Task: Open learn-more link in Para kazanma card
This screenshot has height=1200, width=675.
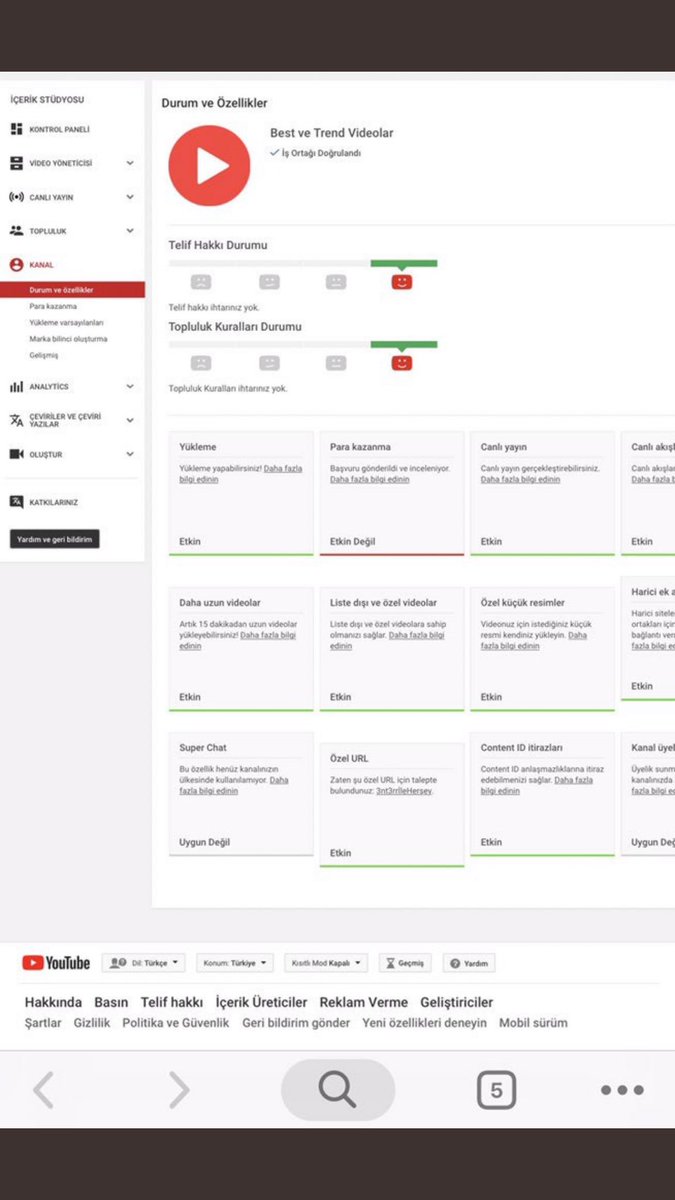Action: point(370,479)
